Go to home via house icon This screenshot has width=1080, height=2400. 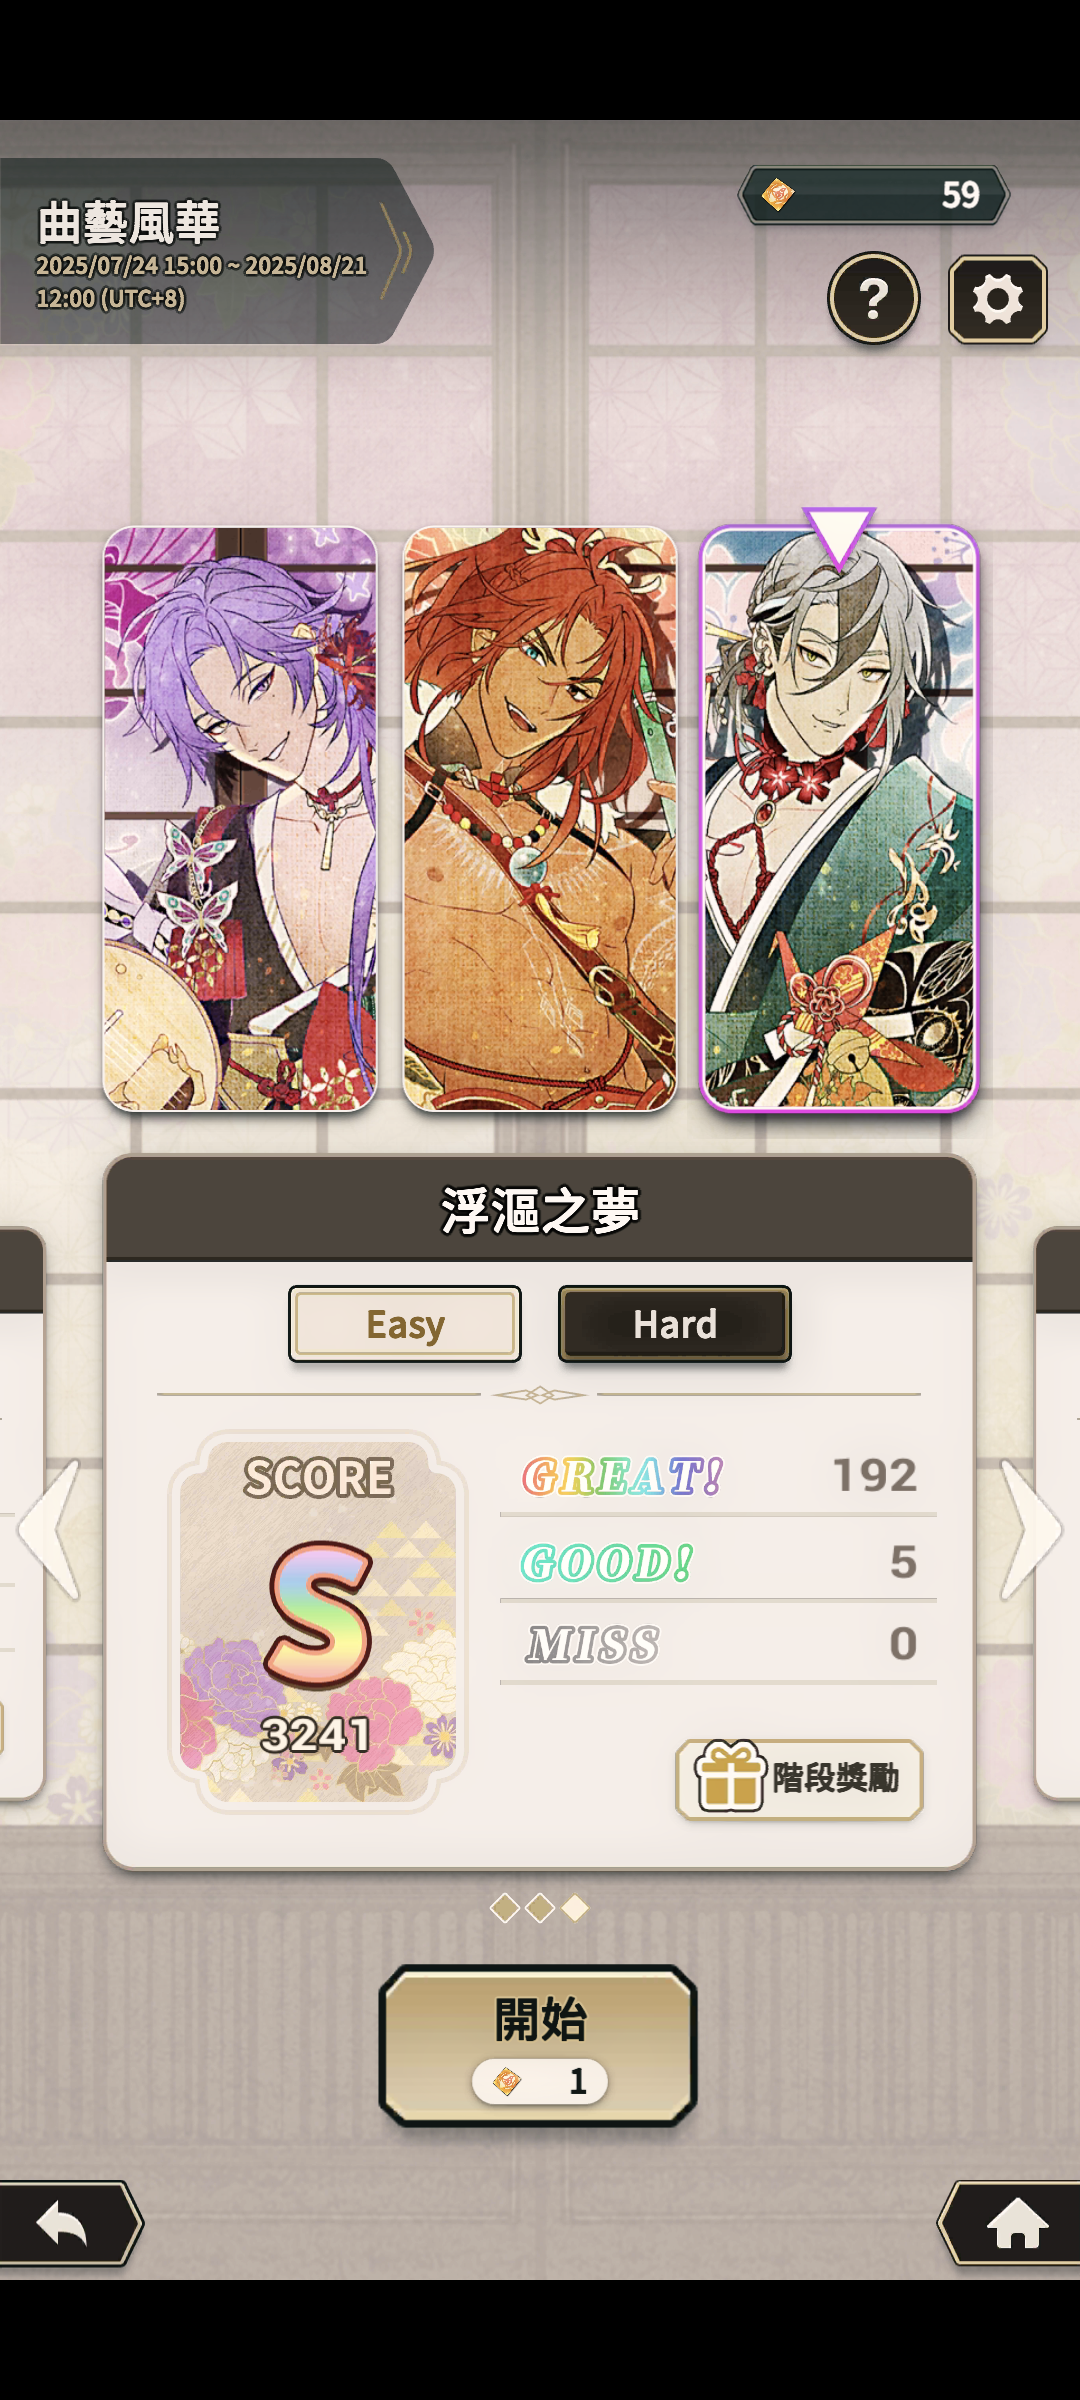click(x=1017, y=2224)
